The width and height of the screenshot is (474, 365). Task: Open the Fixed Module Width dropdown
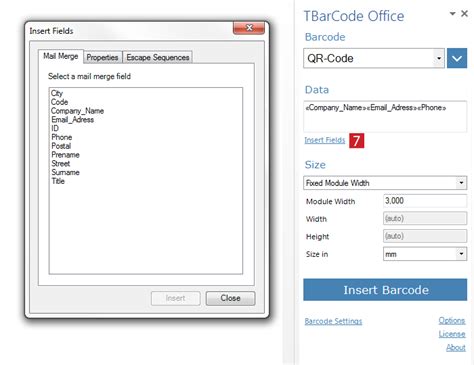(x=461, y=183)
